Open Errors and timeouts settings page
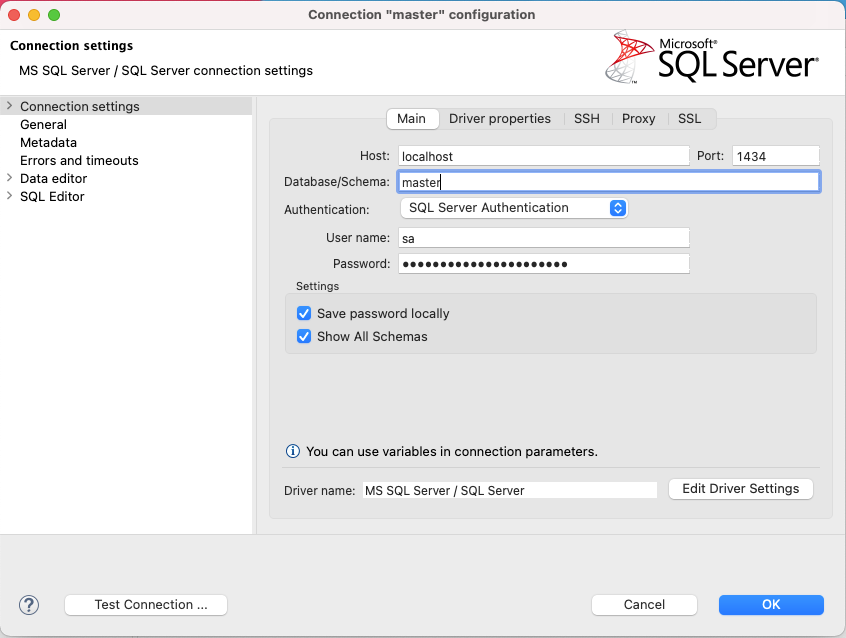The height and width of the screenshot is (638, 846). click(79, 161)
